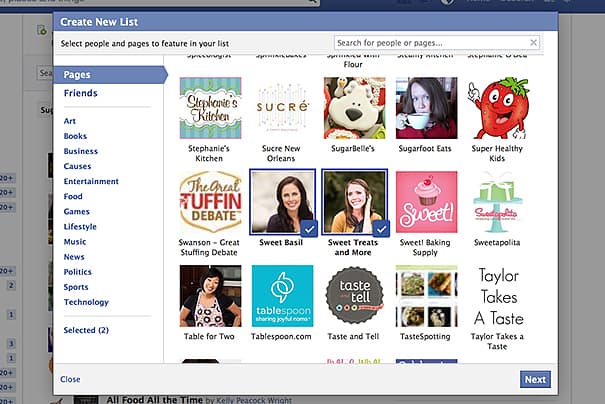Click the Sweet Basil profile photo
605x404 pixels.
pyautogui.click(x=282, y=202)
